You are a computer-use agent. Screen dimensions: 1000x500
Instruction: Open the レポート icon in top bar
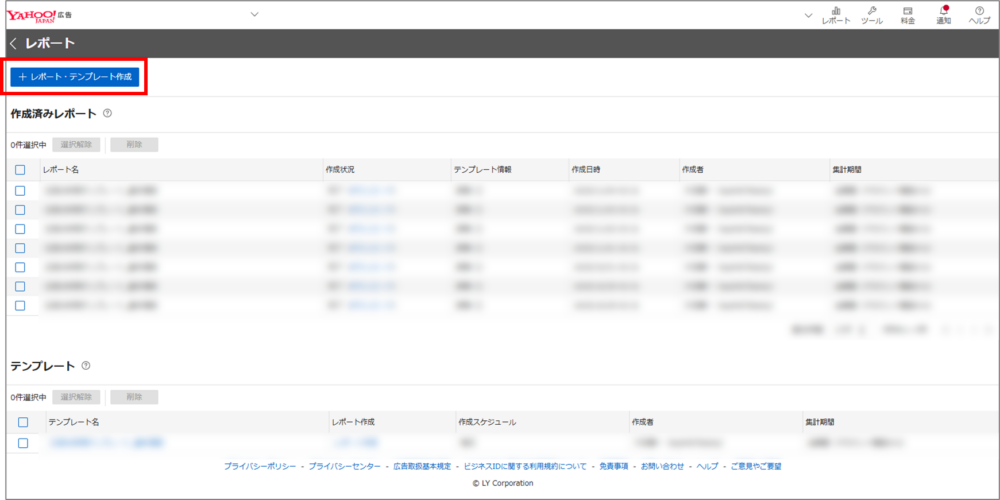[x=835, y=14]
